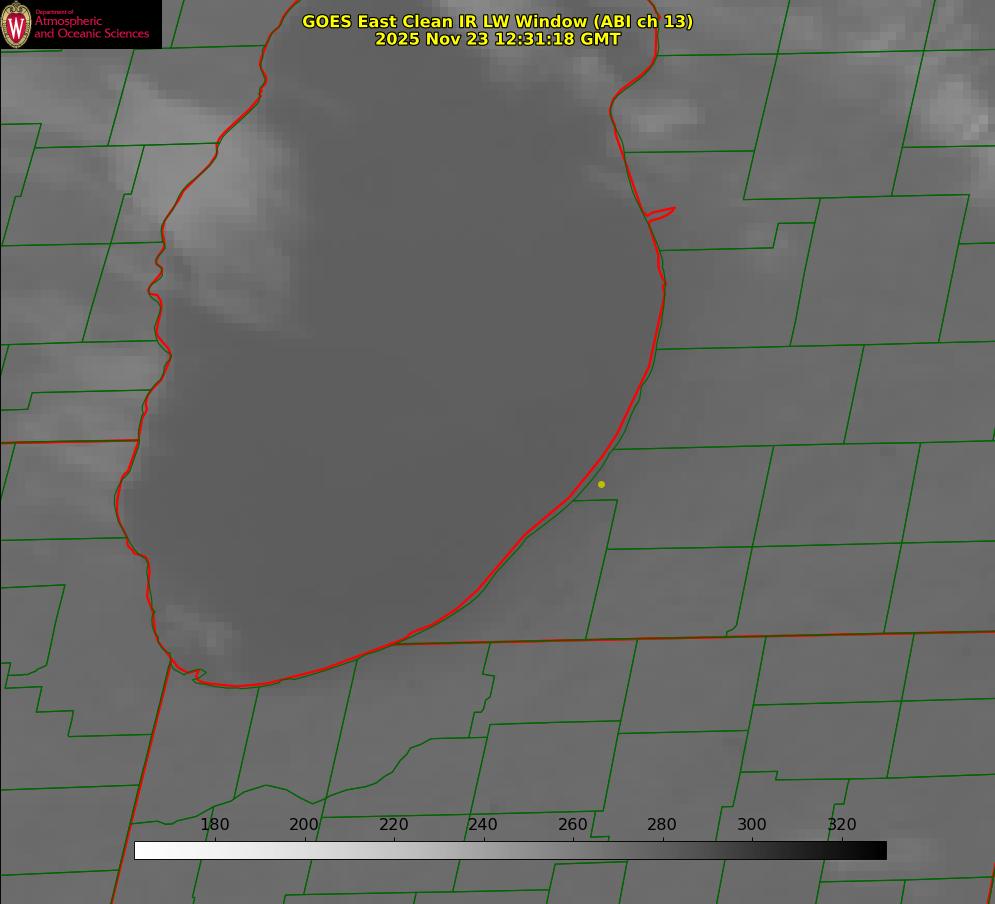Screen dimensions: 995x904
Task: Click the Atmospheric and Oceanic Sciences text
Action: (x=91, y=27)
